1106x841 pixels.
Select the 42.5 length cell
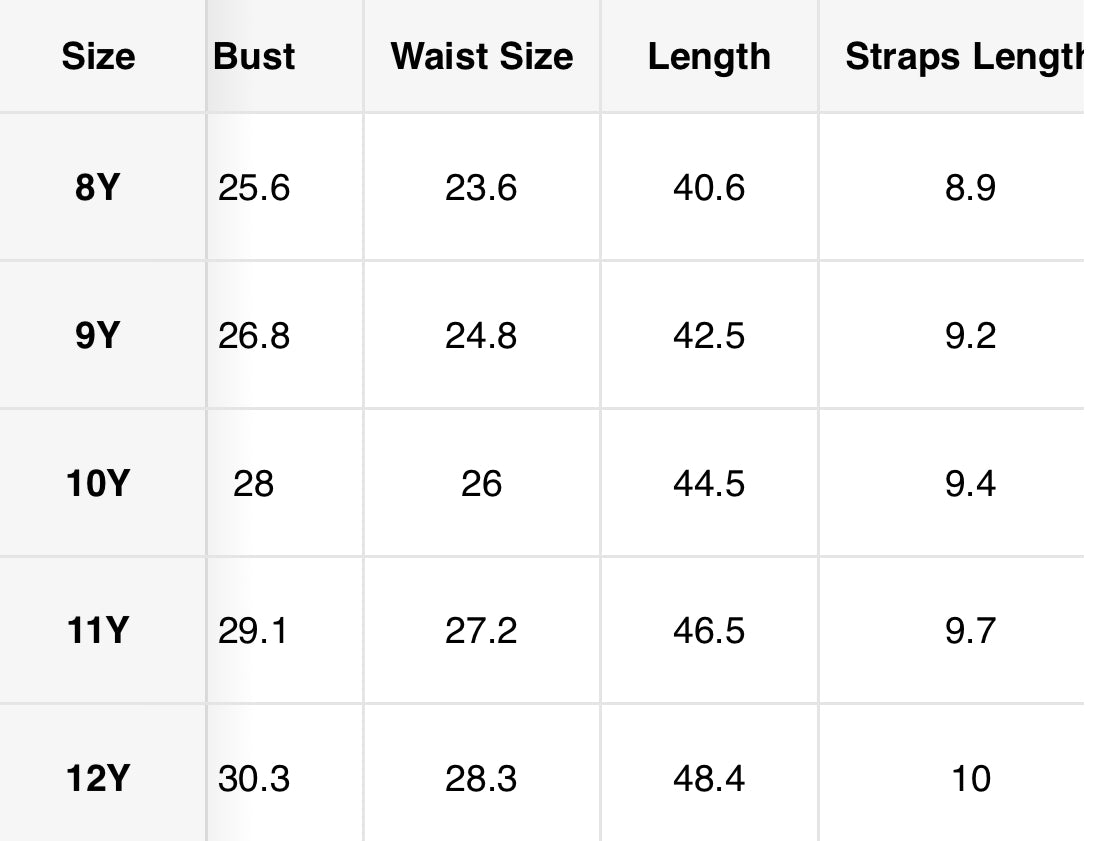709,335
